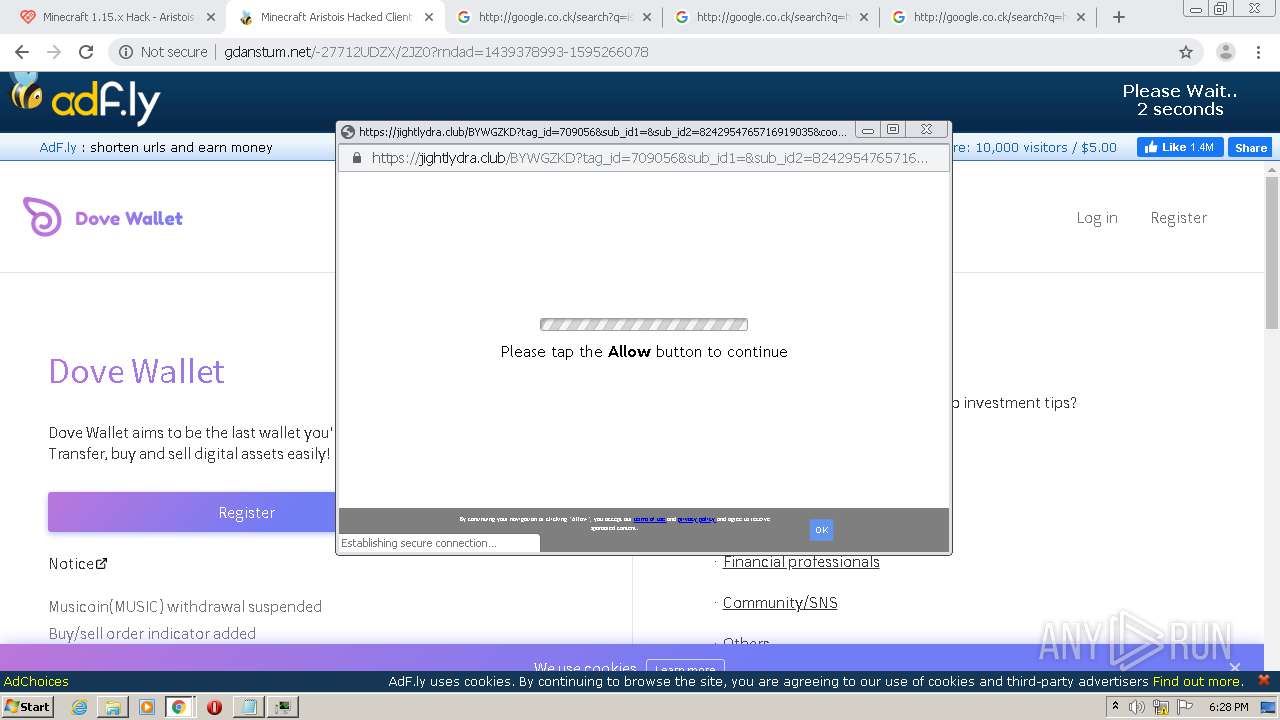1280x720 pixels.
Task: Click the Facebook Share button
Action: pyautogui.click(x=1250, y=147)
